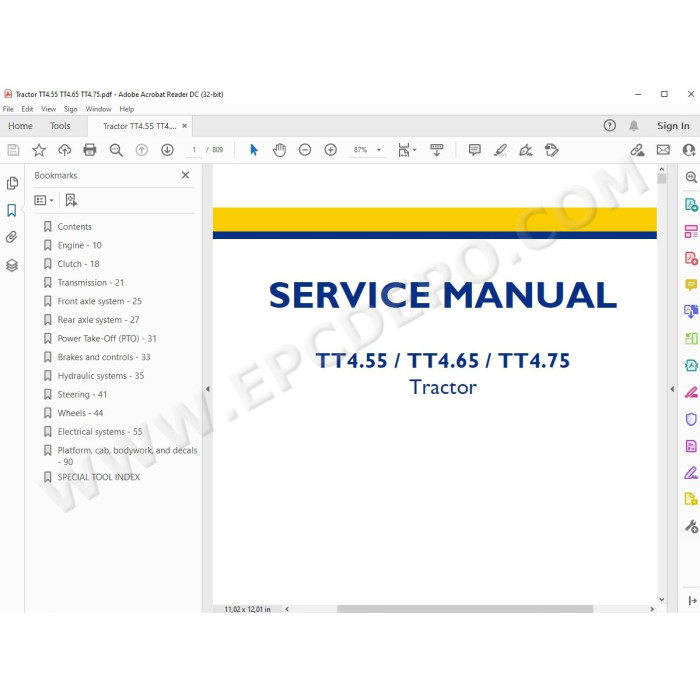Collapse the left navigation pane arrow

tap(208, 389)
